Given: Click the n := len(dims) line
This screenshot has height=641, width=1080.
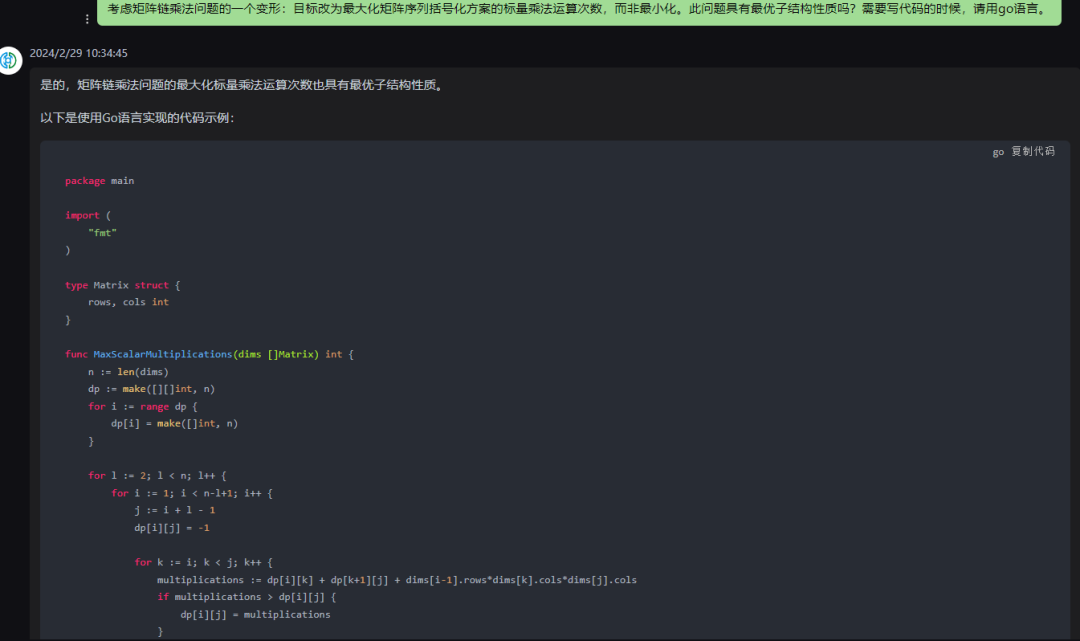Looking at the screenshot, I should point(128,372).
